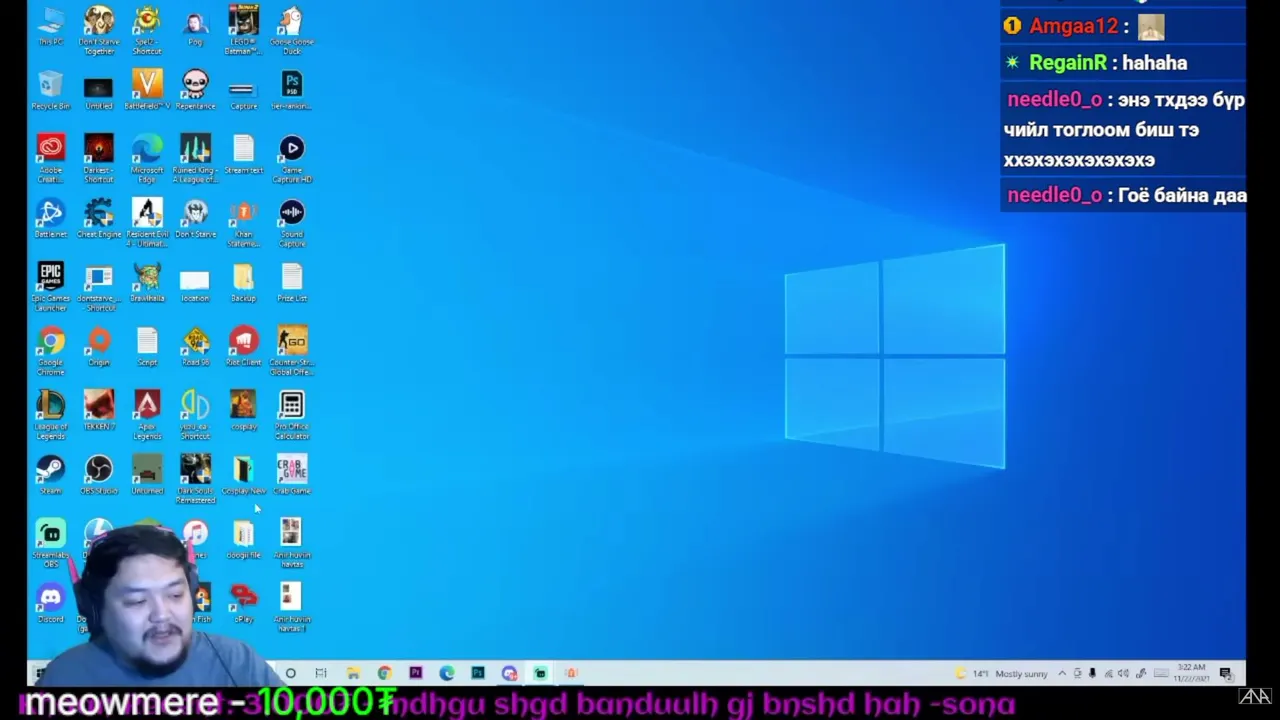Open the yuzu_ea shortcut
The image size is (1280, 720).
click(195, 414)
